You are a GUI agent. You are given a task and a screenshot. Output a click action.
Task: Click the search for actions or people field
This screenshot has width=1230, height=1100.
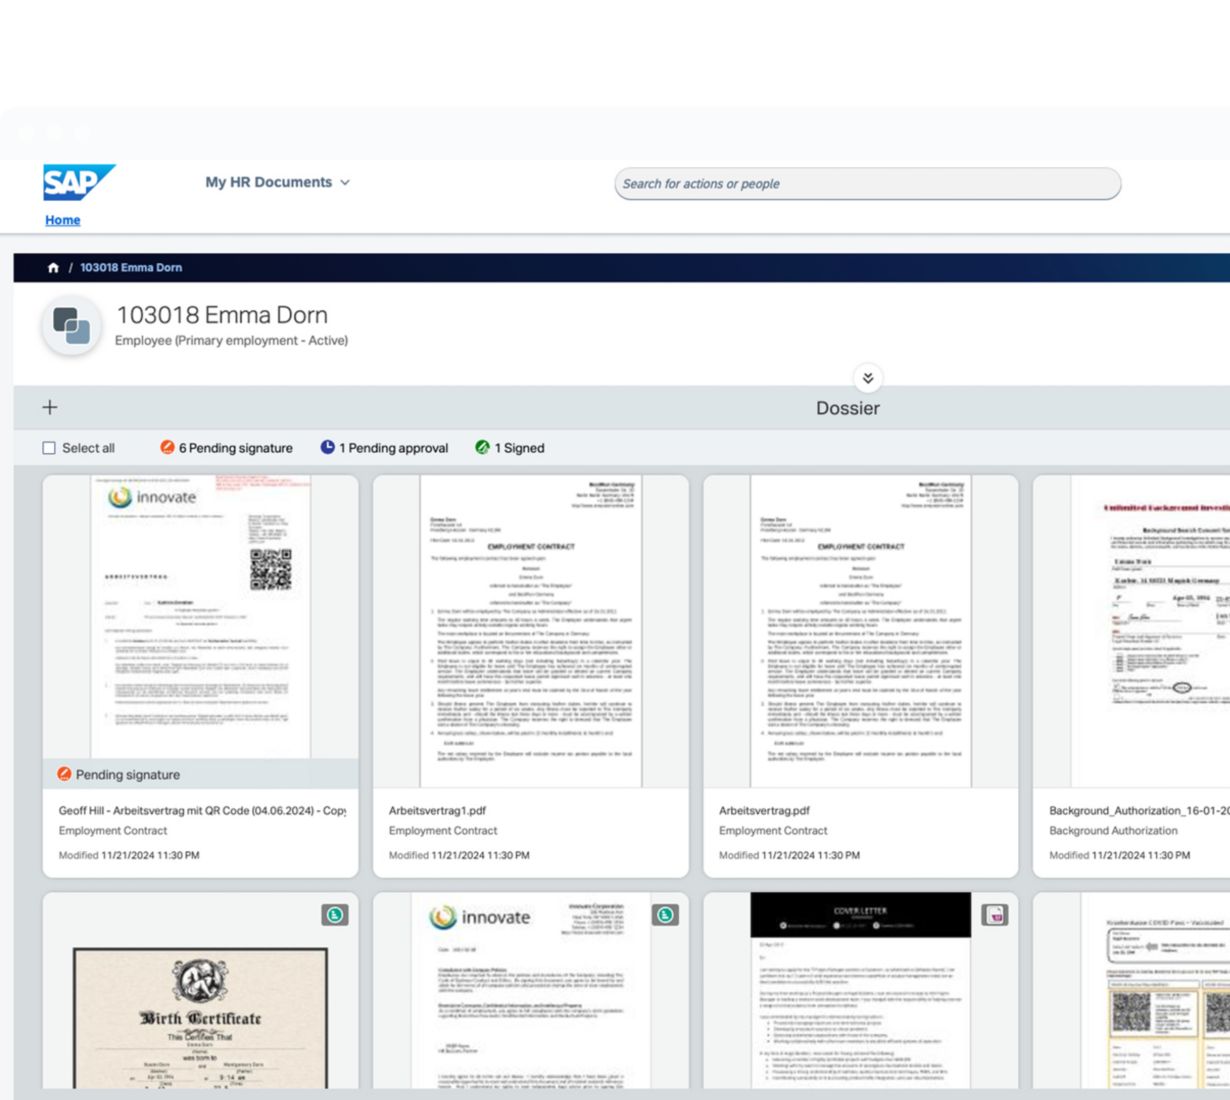[x=866, y=184]
